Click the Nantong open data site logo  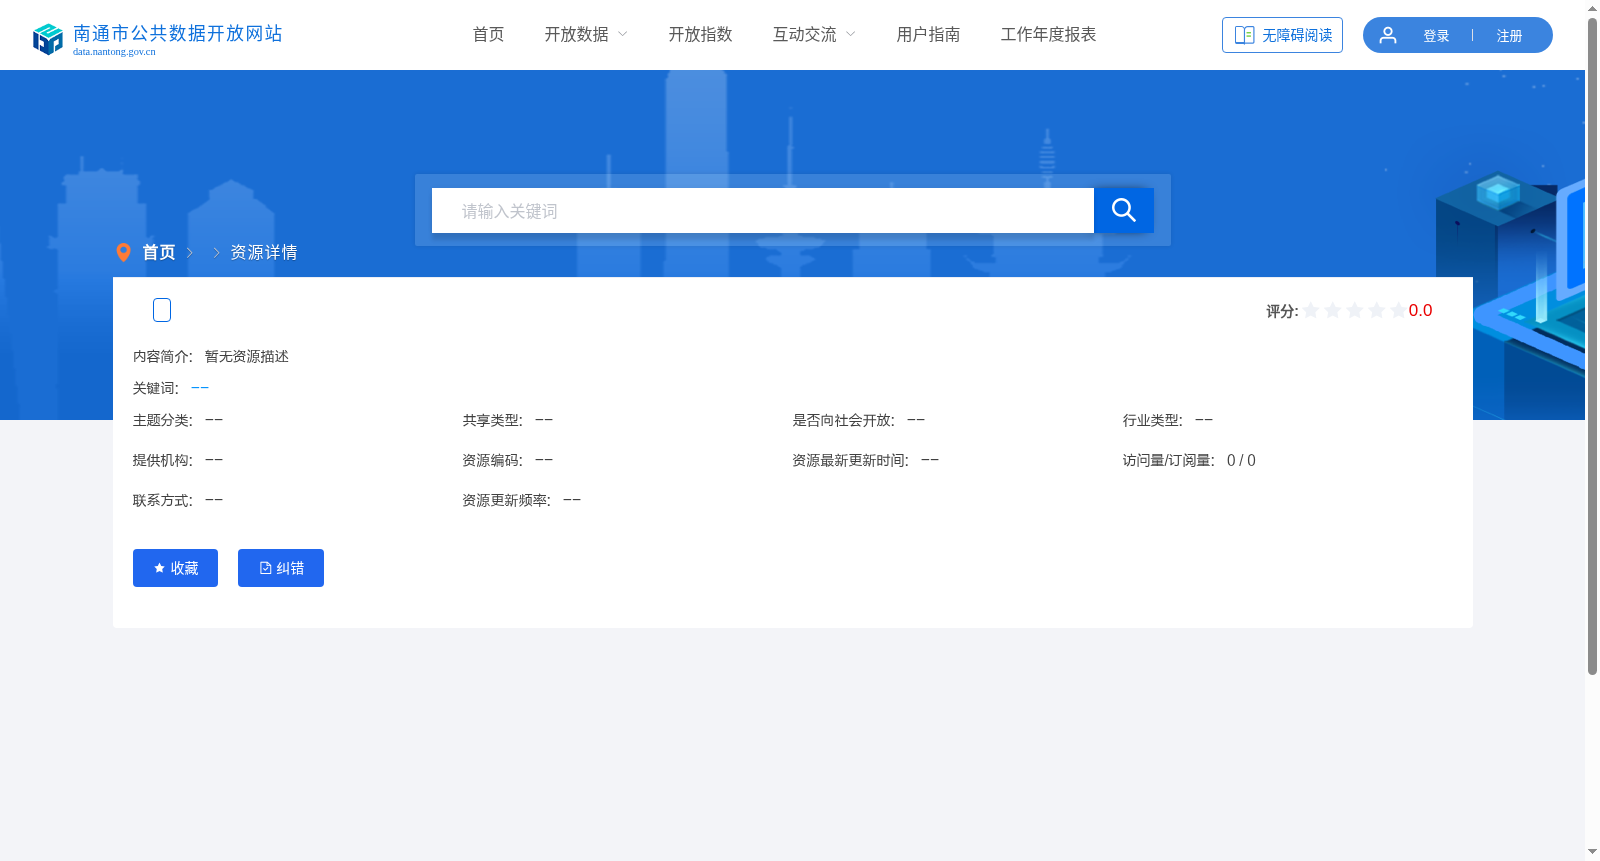pos(48,39)
